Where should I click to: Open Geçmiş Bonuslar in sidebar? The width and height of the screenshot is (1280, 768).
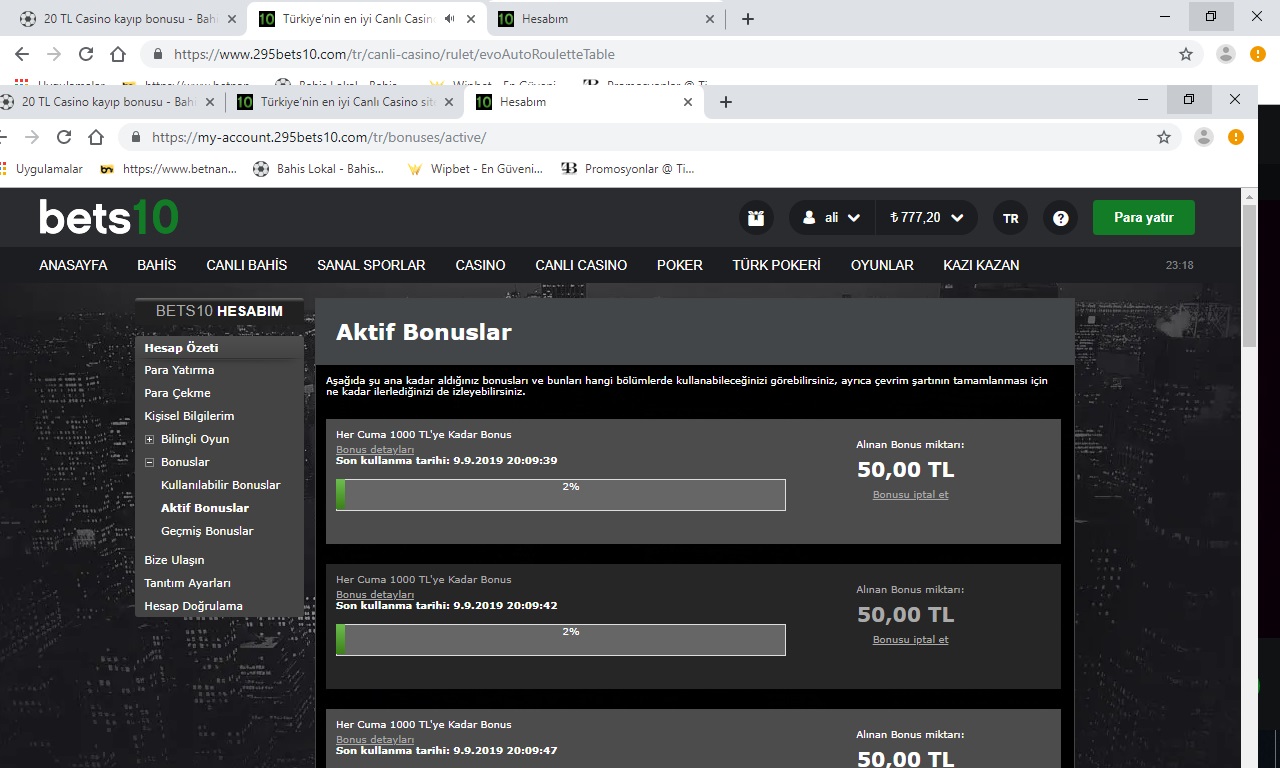[207, 531]
